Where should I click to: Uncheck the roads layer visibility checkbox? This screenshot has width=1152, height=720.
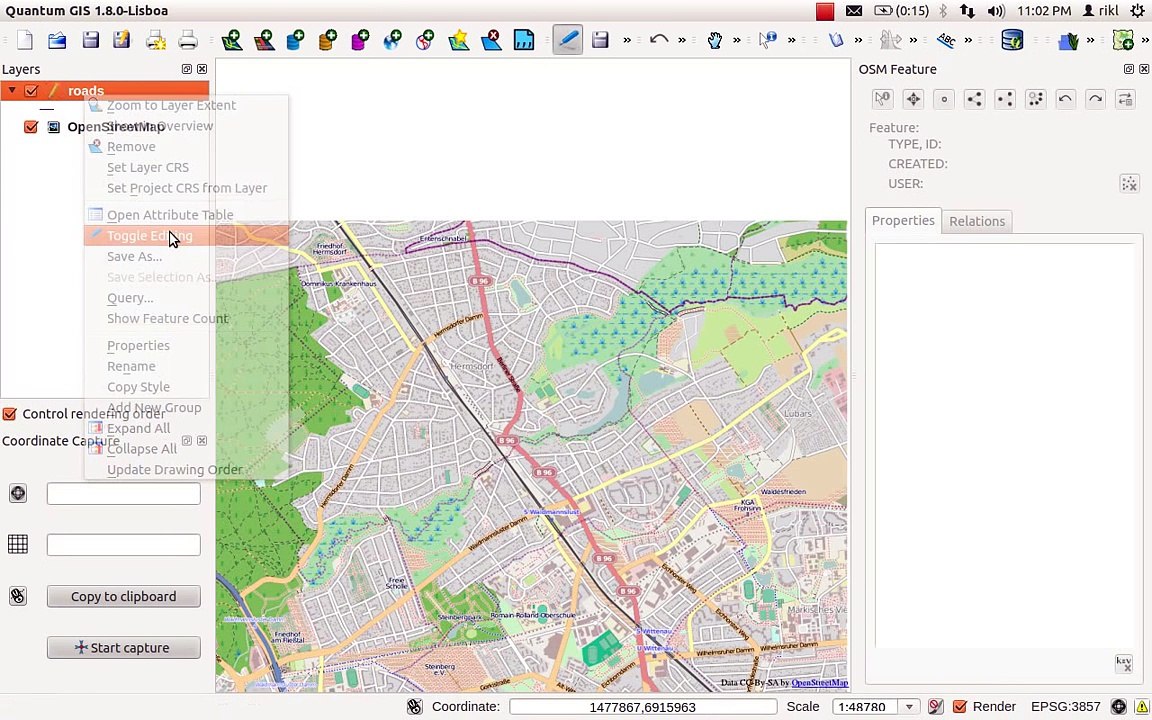[x=31, y=91]
